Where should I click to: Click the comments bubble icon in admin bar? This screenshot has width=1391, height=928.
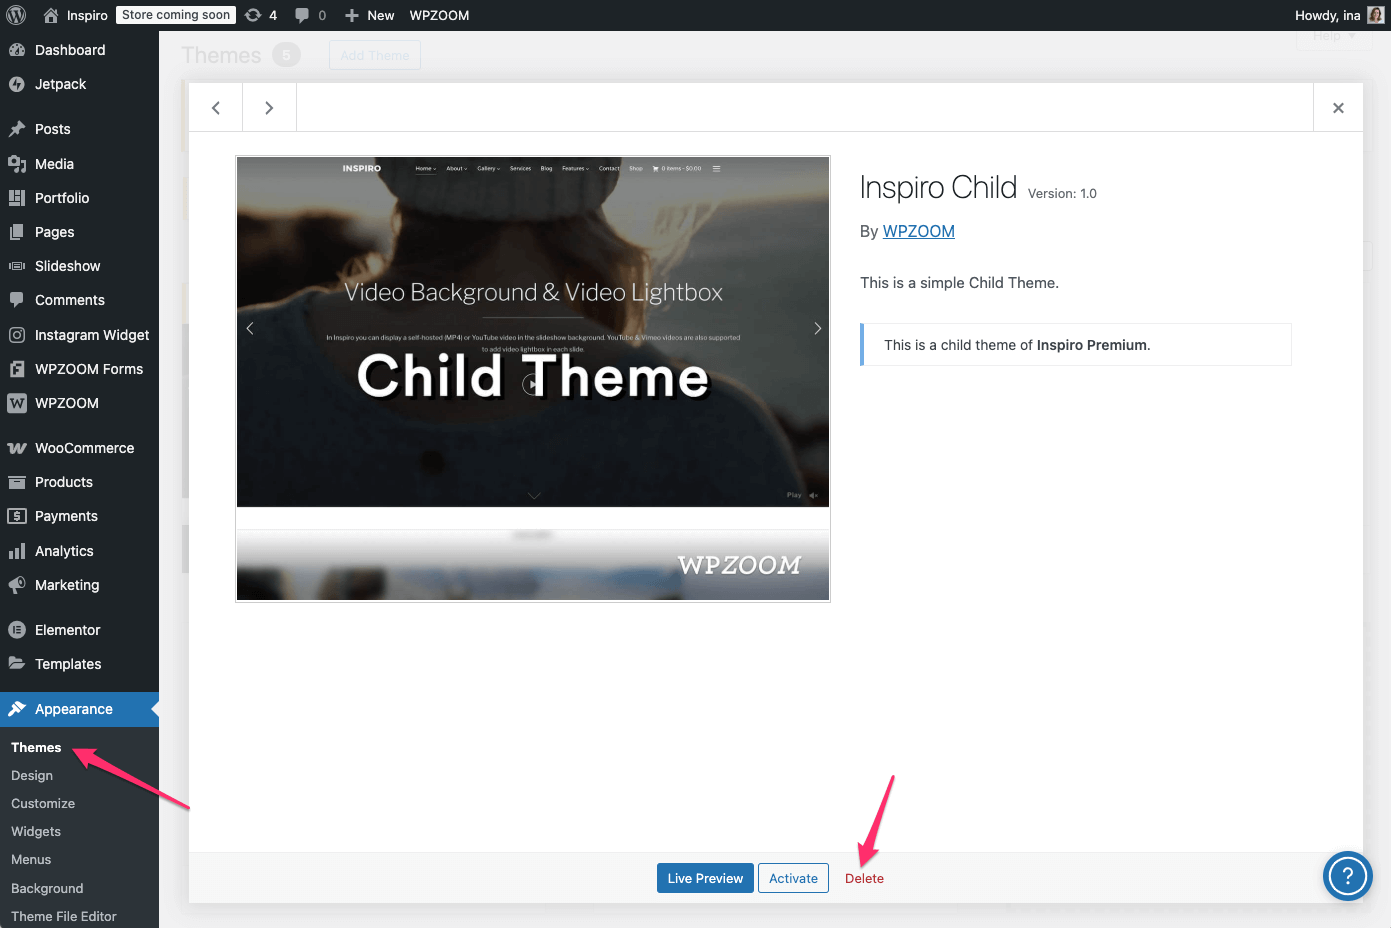tap(302, 15)
